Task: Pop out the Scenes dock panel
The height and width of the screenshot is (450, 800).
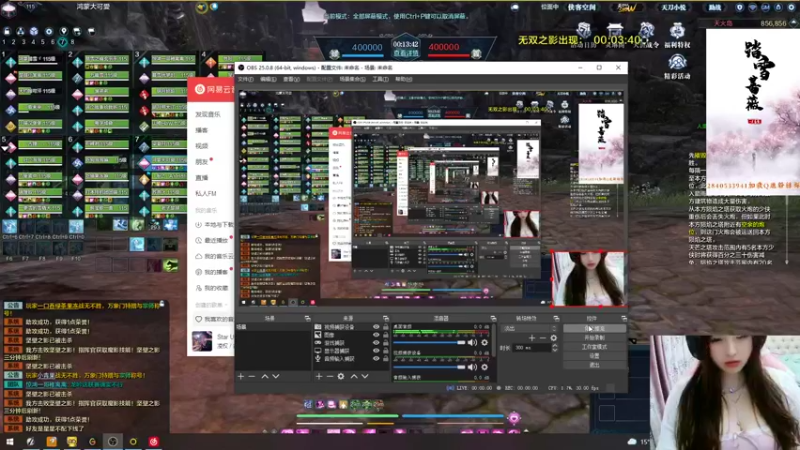Action: point(307,318)
